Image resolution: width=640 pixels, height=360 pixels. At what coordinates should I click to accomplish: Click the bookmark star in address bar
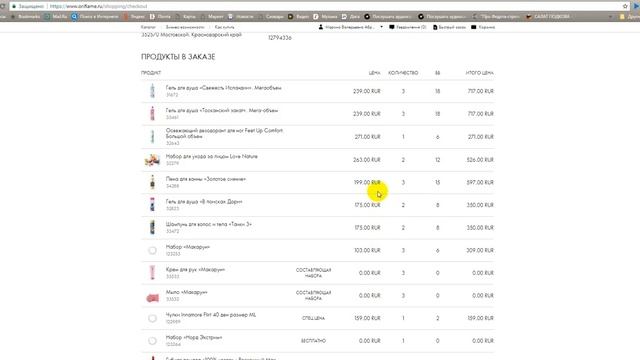coord(625,6)
